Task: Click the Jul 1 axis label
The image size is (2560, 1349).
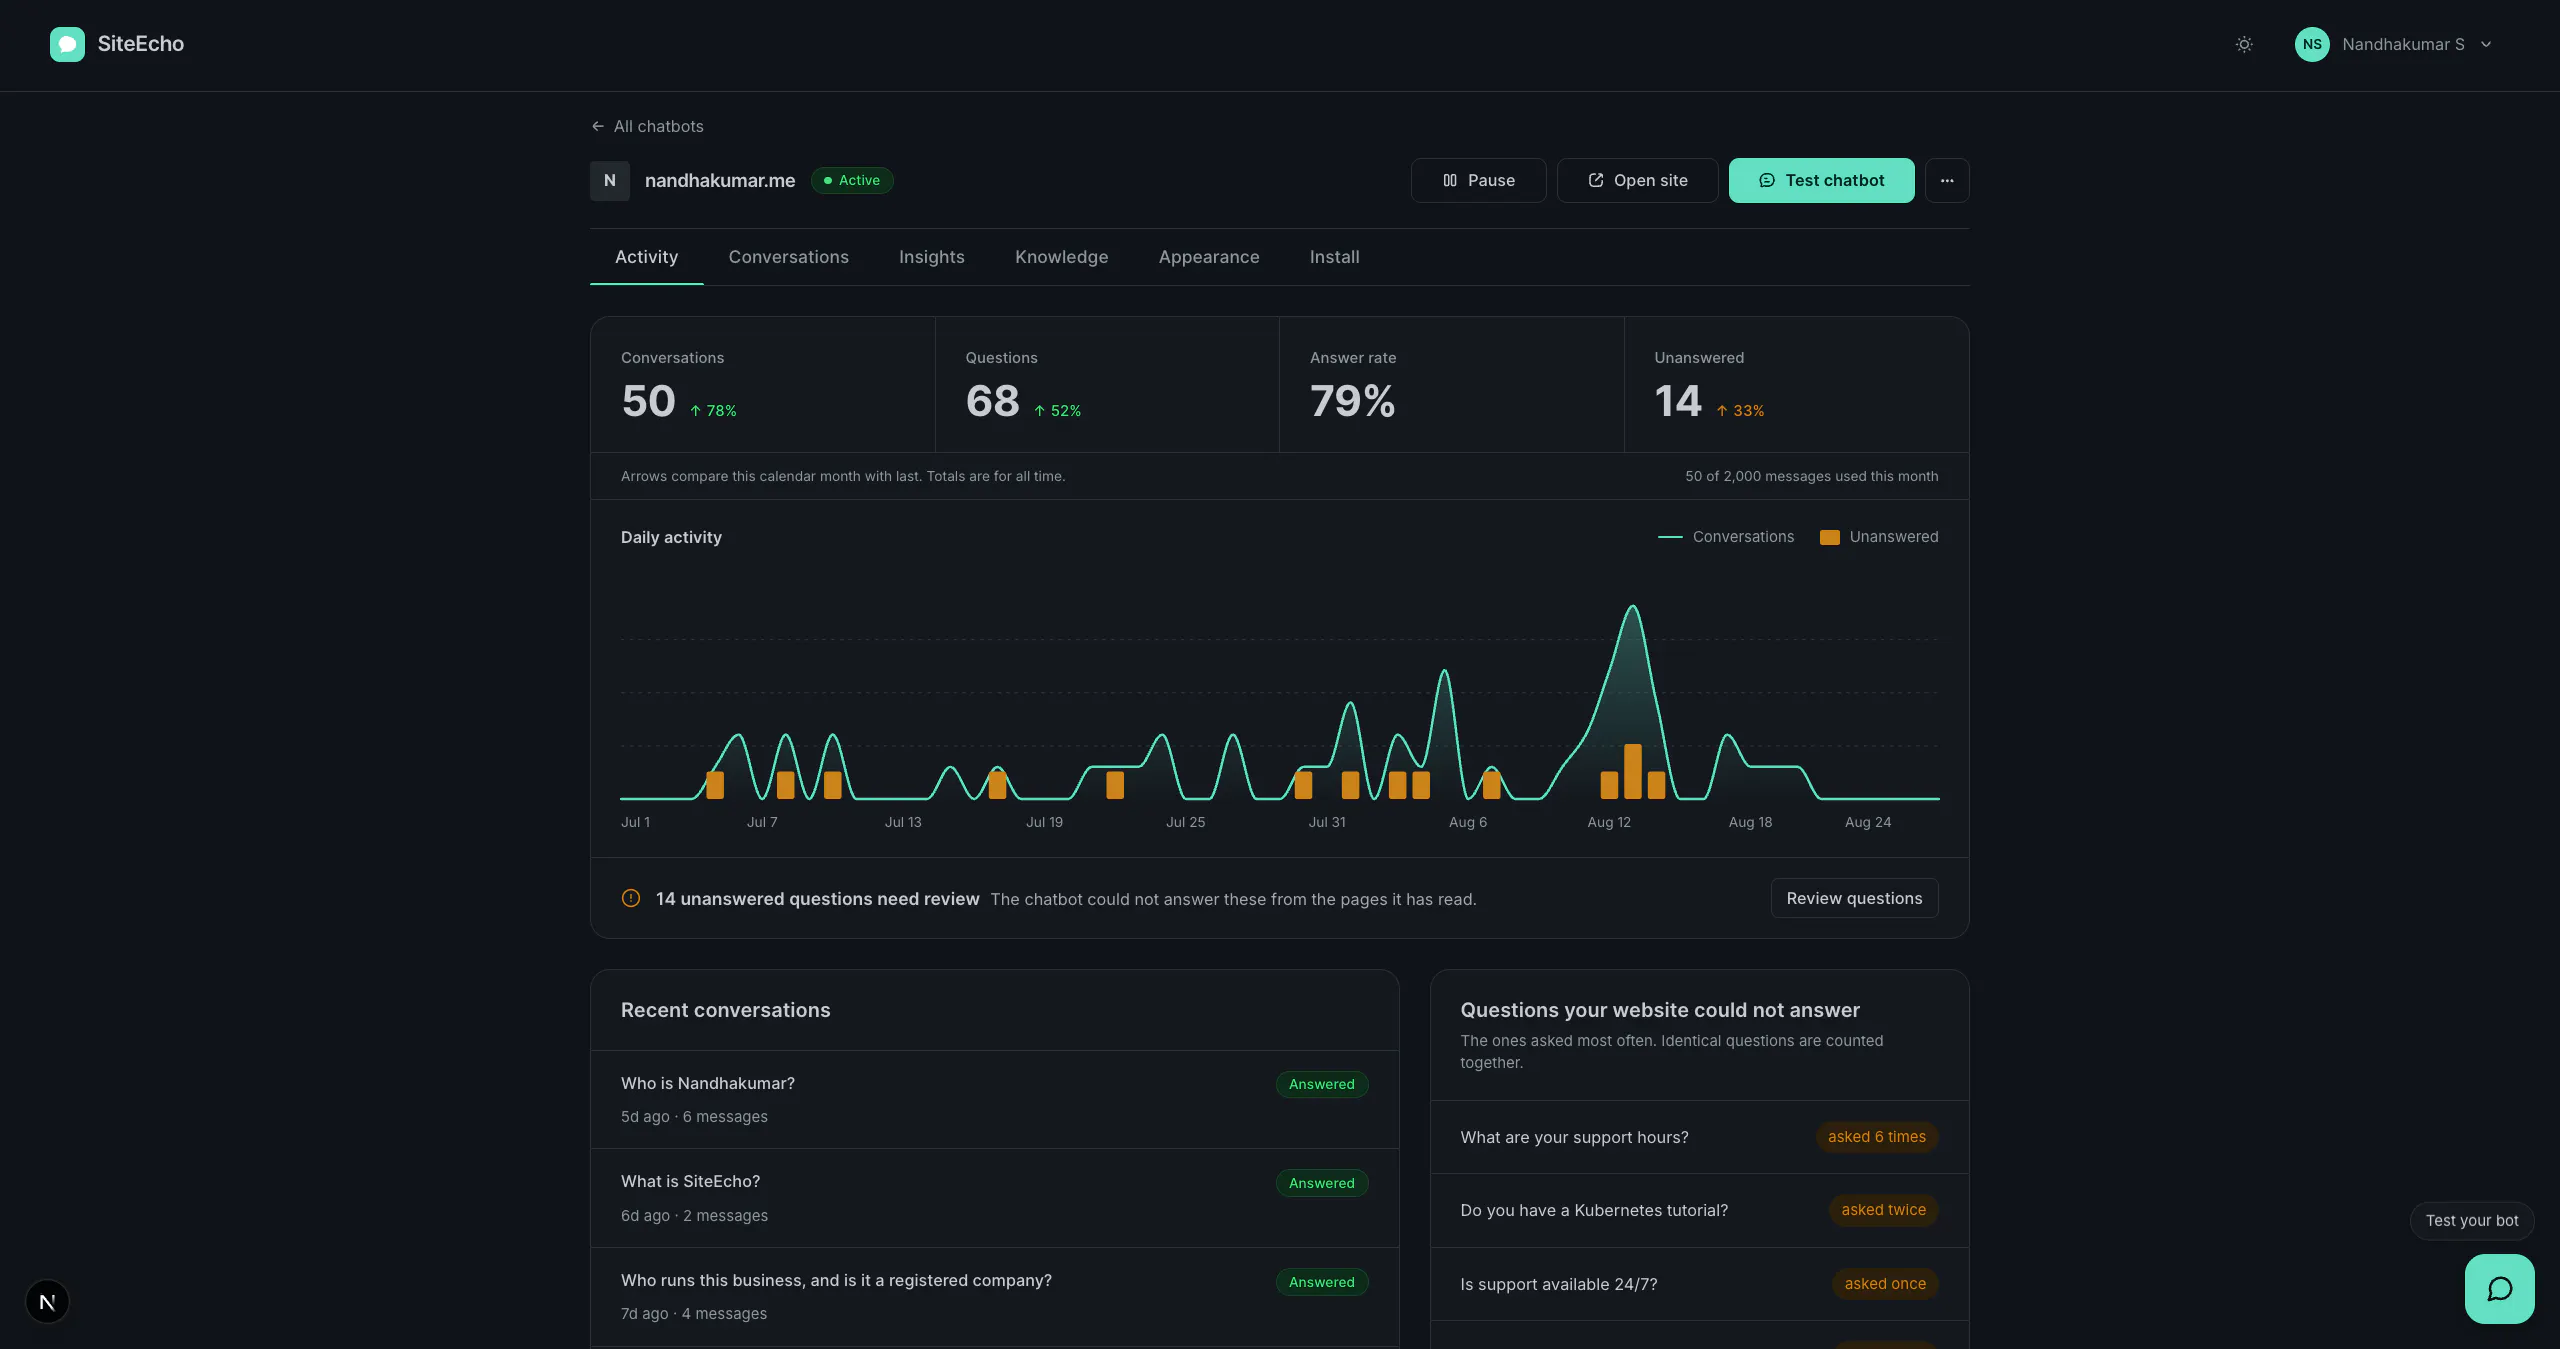Action: point(635,822)
